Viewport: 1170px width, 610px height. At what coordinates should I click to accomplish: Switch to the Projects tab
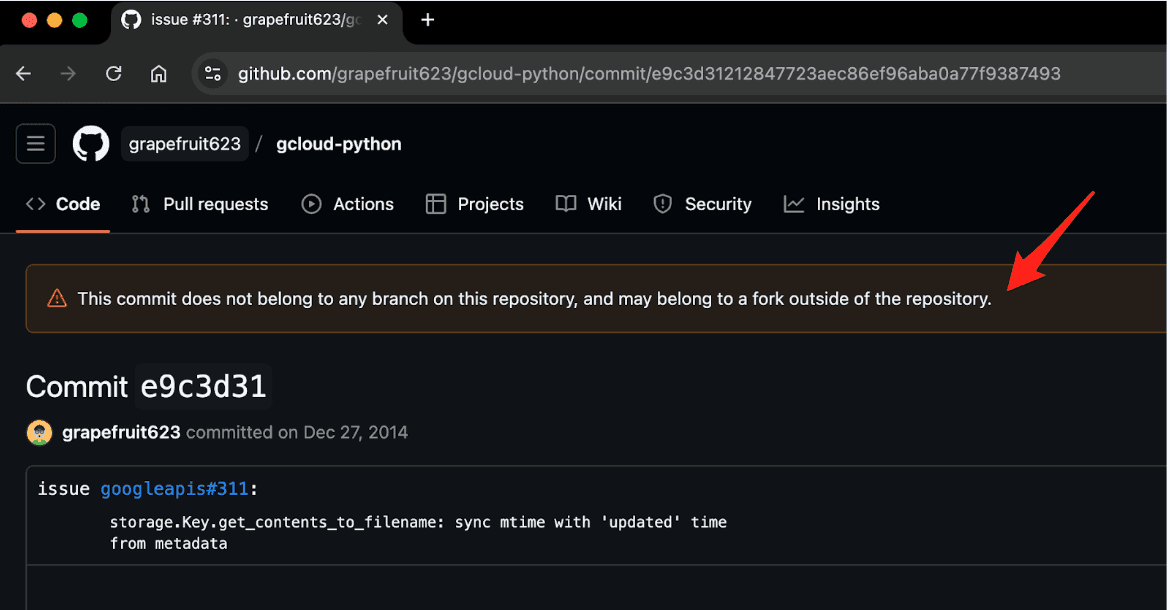click(474, 204)
